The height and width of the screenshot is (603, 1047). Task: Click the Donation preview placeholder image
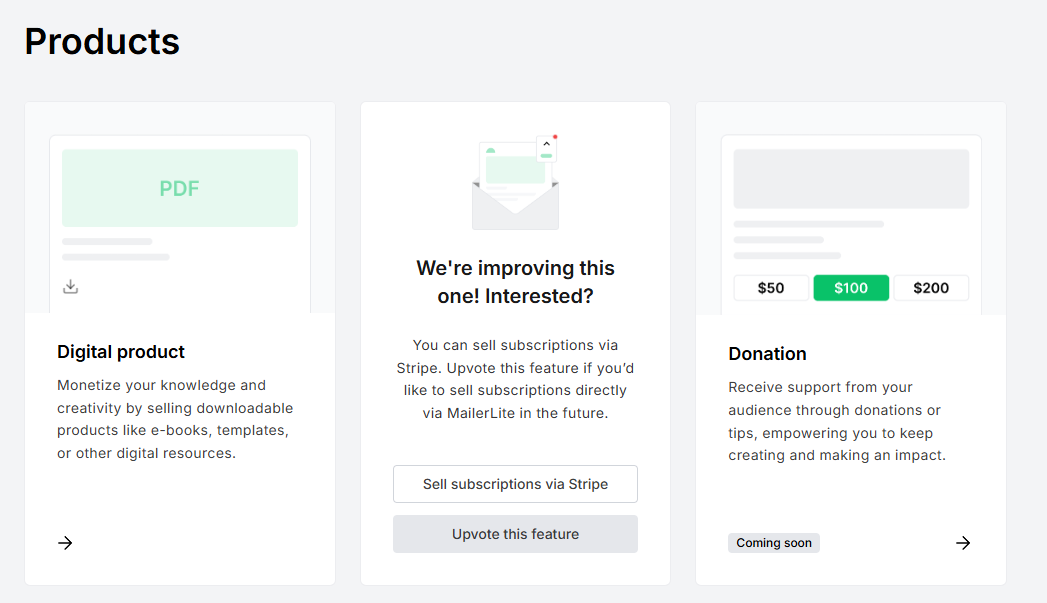[851, 178]
